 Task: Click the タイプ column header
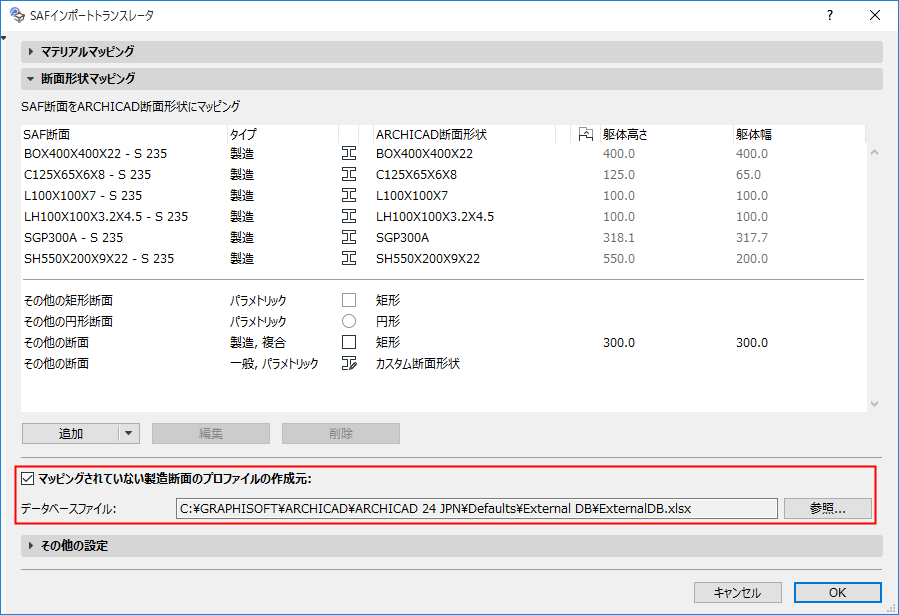[x=283, y=134]
